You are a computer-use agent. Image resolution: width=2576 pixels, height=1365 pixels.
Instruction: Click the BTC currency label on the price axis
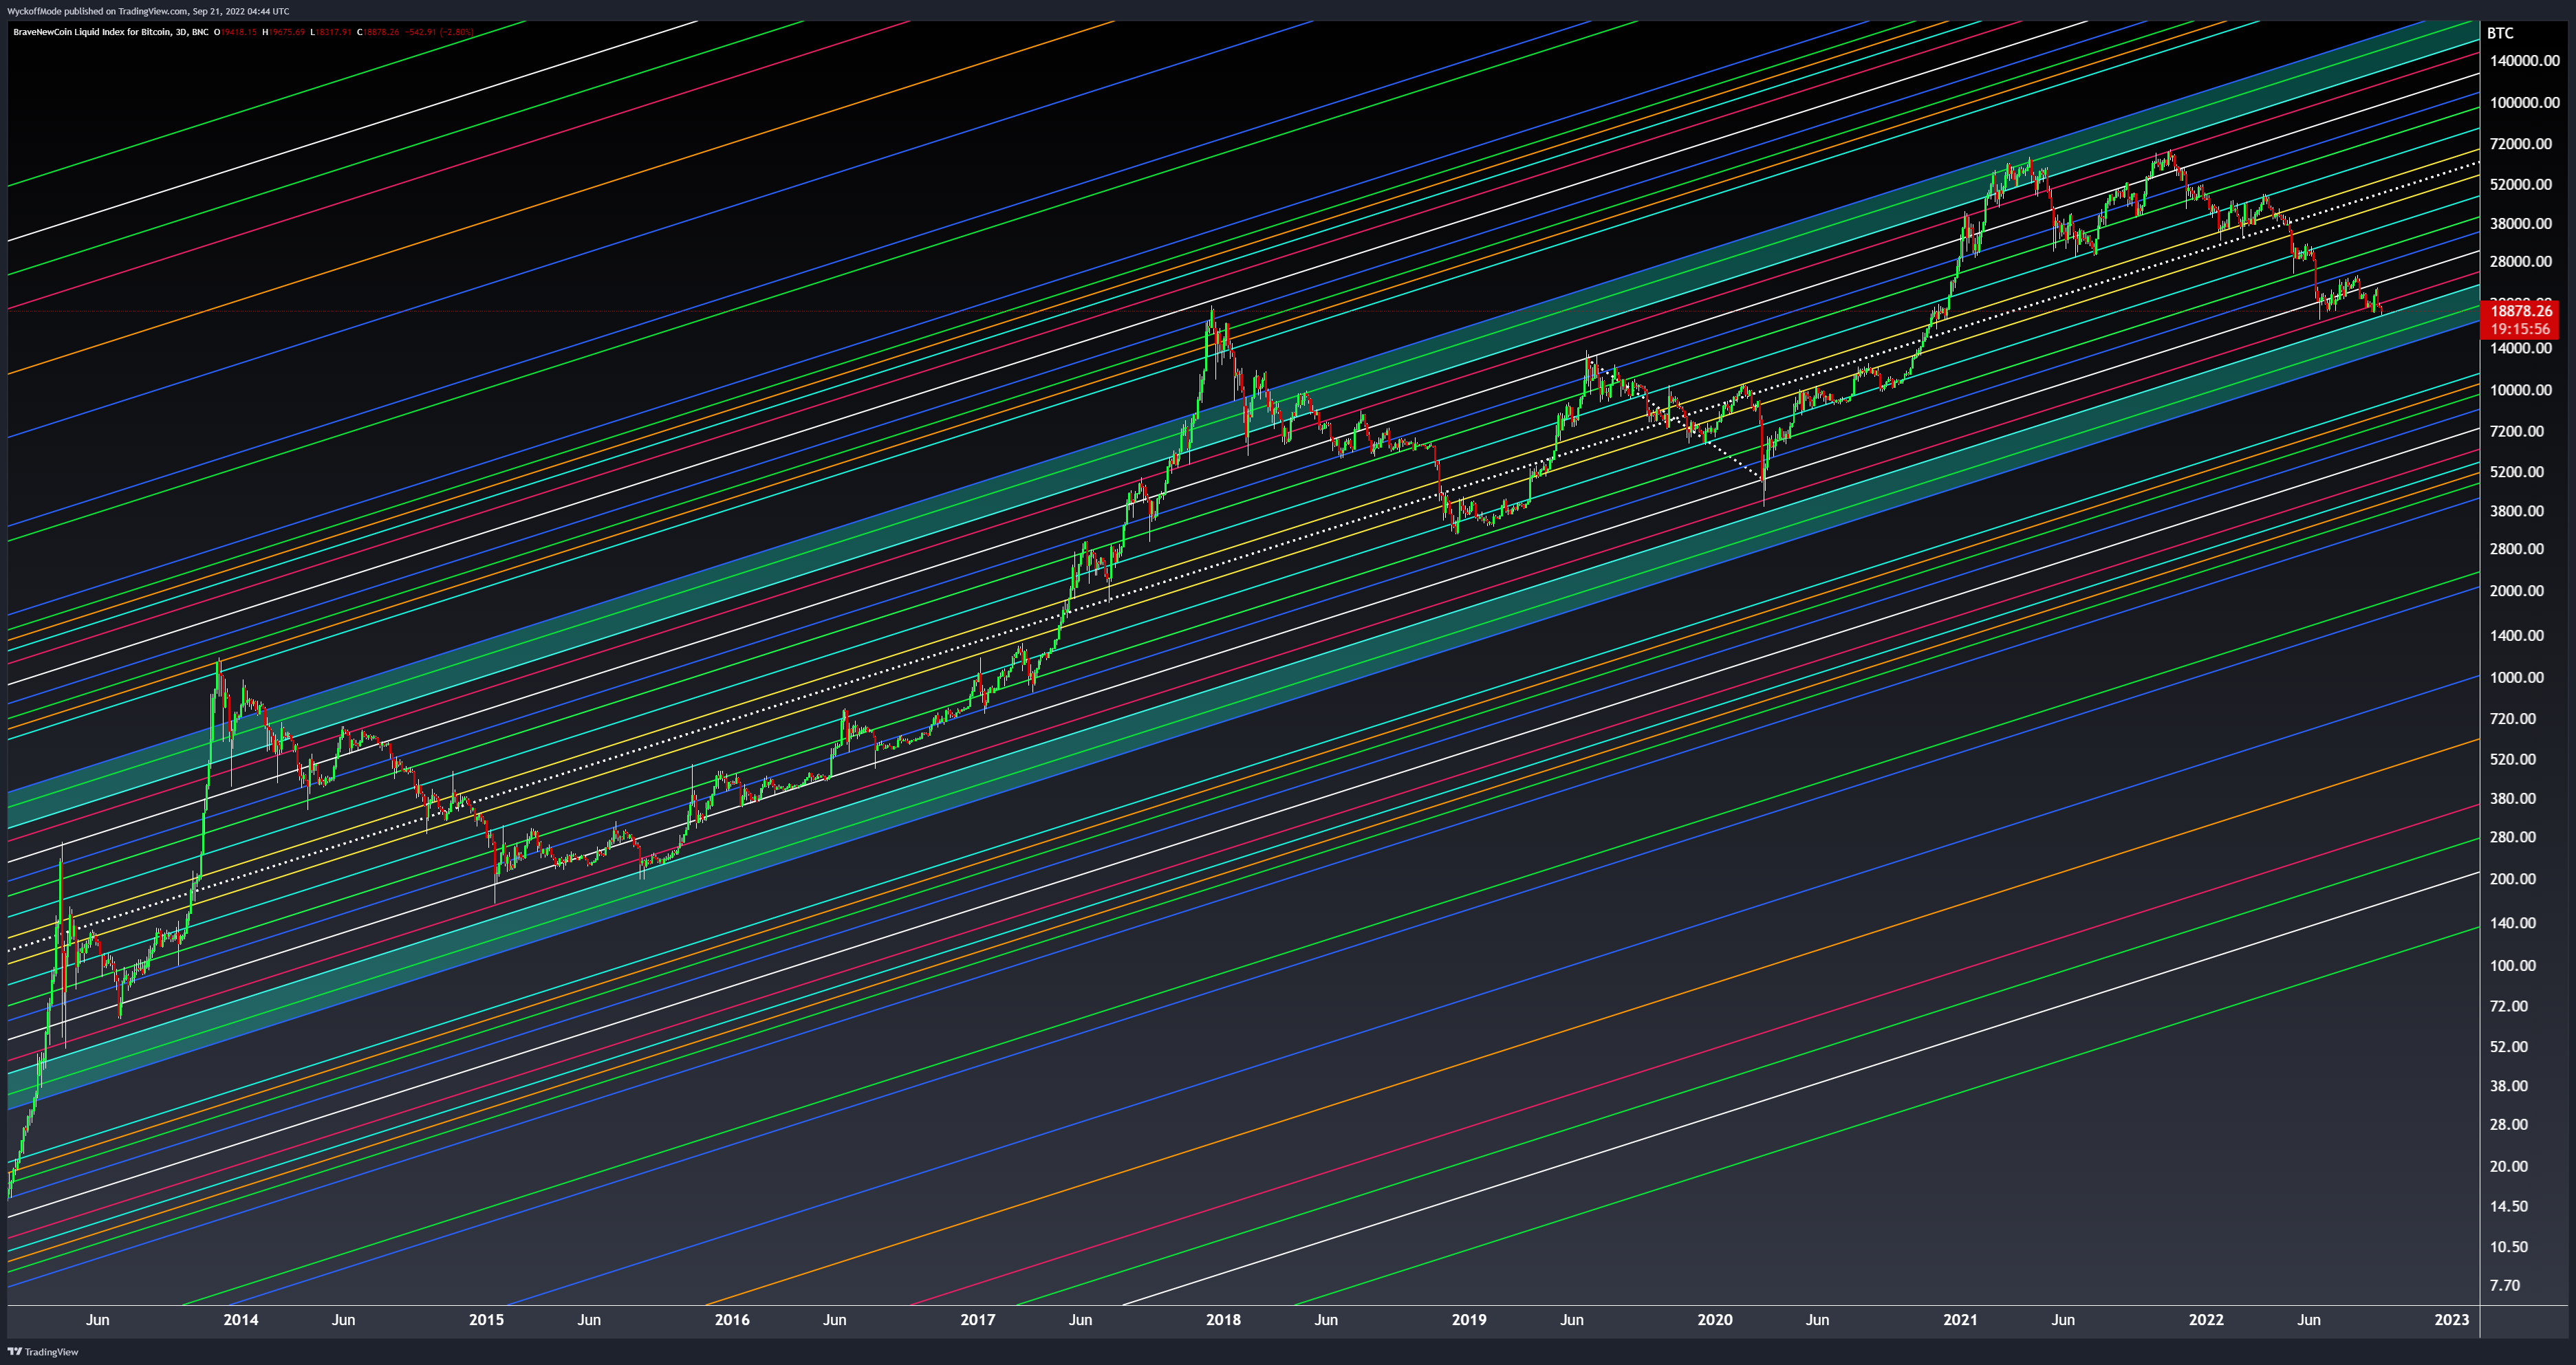pyautogui.click(x=2500, y=33)
